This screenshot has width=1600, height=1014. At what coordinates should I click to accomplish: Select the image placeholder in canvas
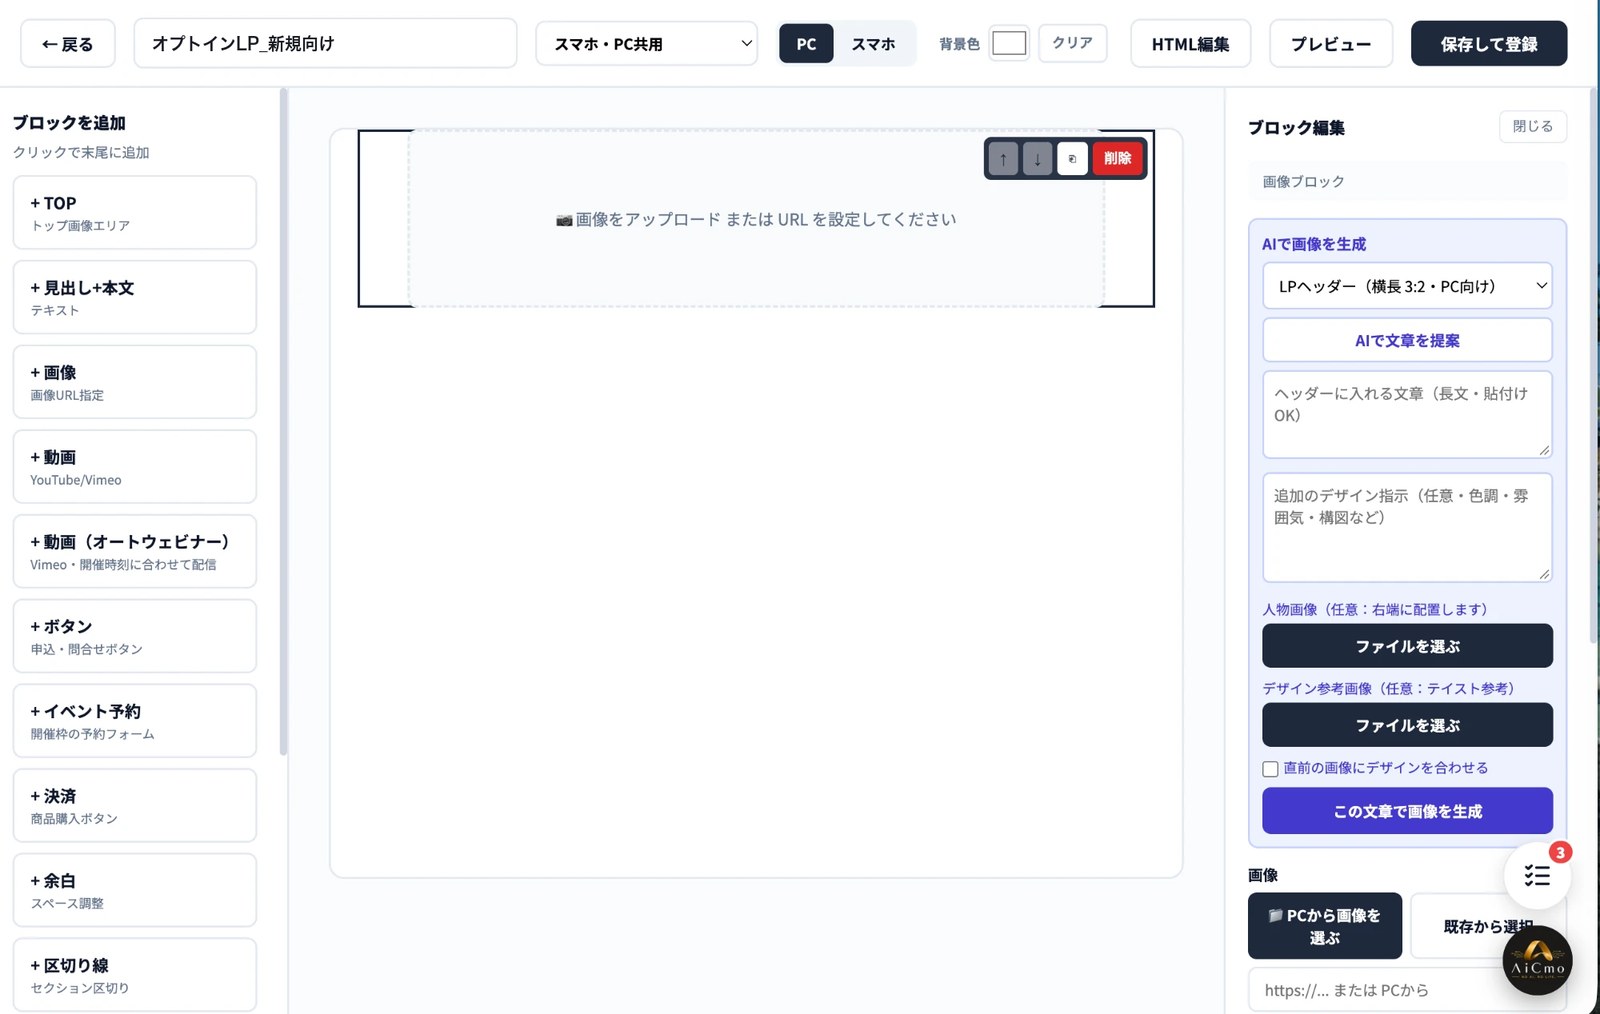point(756,219)
